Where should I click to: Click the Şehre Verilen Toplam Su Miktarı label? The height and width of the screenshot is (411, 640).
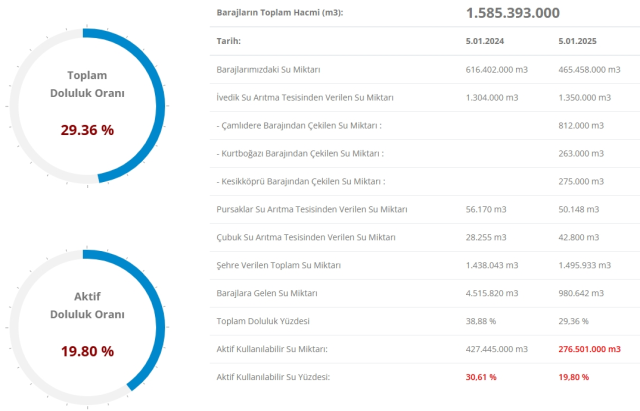tap(279, 265)
